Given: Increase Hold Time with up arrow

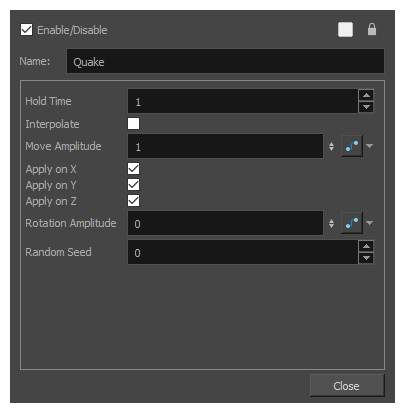Looking at the screenshot, I should tap(367, 95).
